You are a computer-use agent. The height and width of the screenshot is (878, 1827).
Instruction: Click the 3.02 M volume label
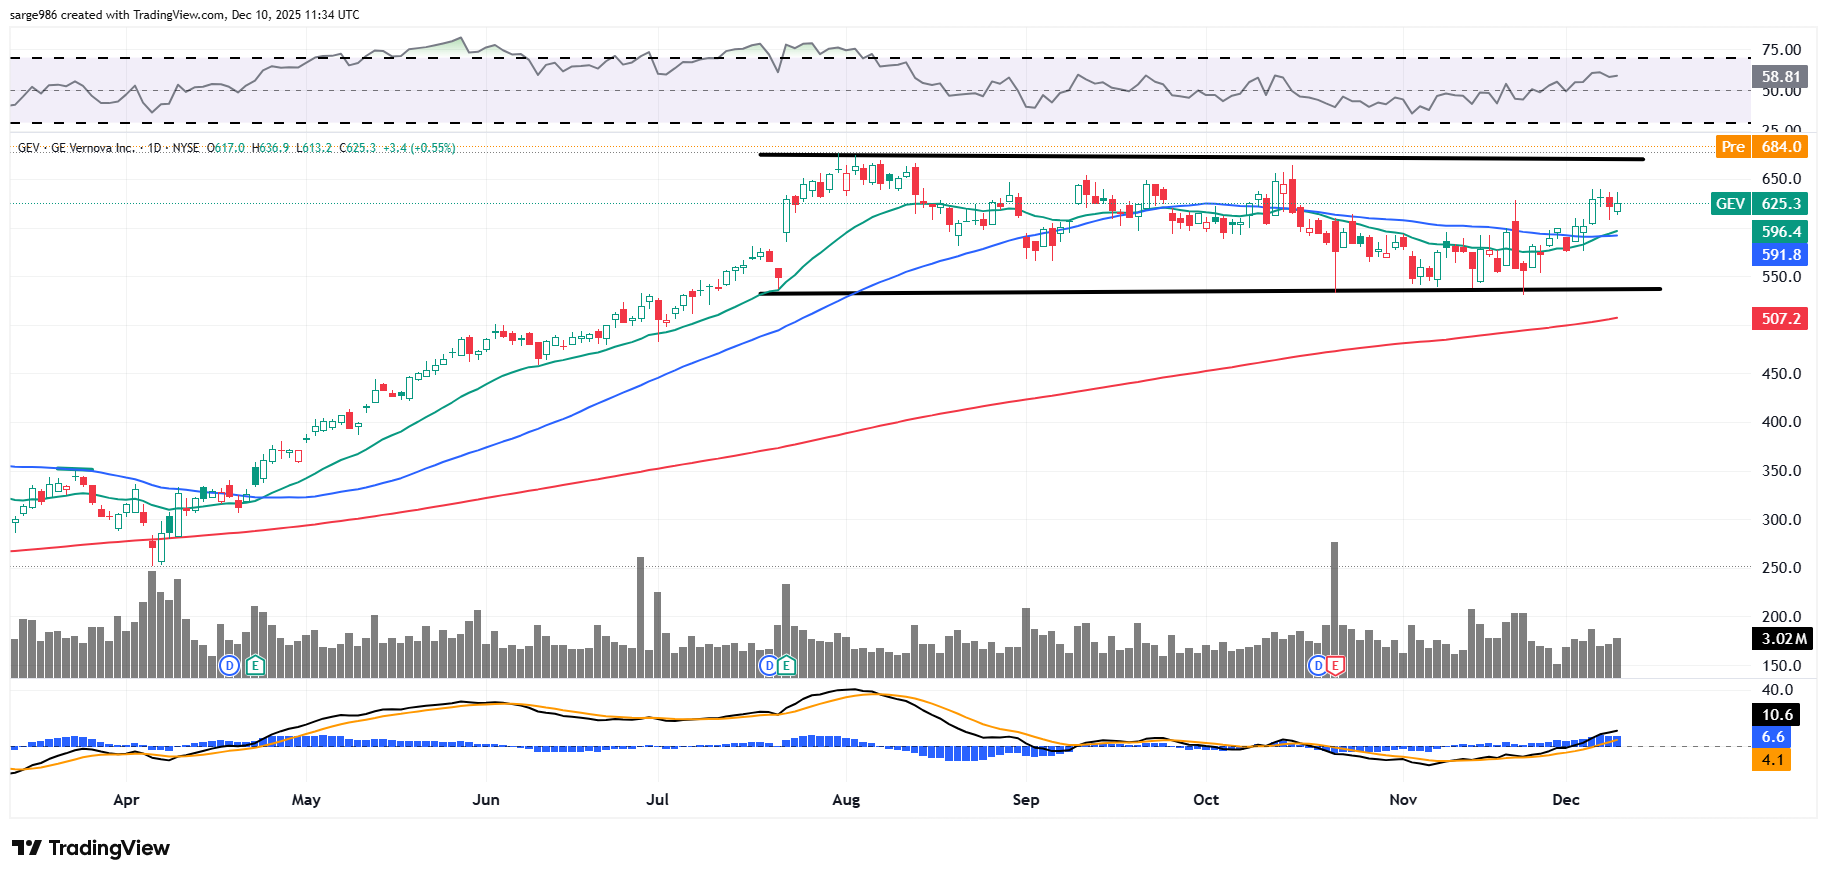(1783, 638)
